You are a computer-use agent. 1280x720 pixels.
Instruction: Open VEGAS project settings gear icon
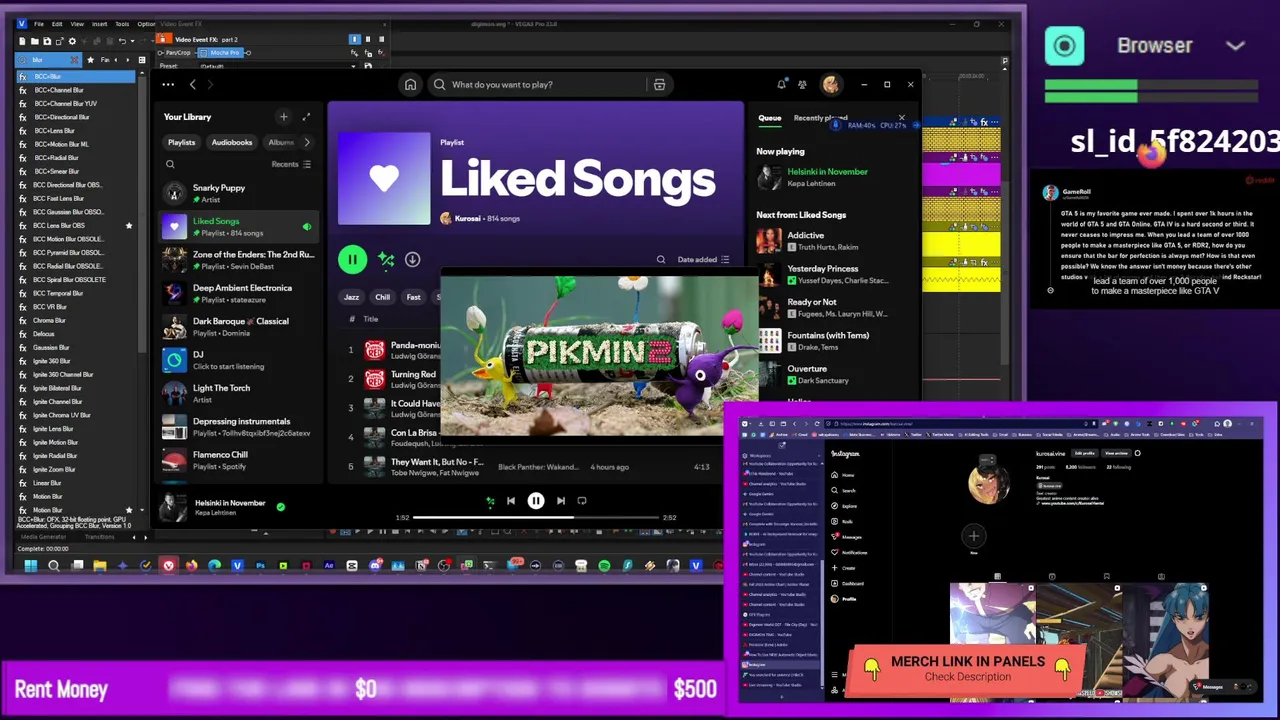71,41
